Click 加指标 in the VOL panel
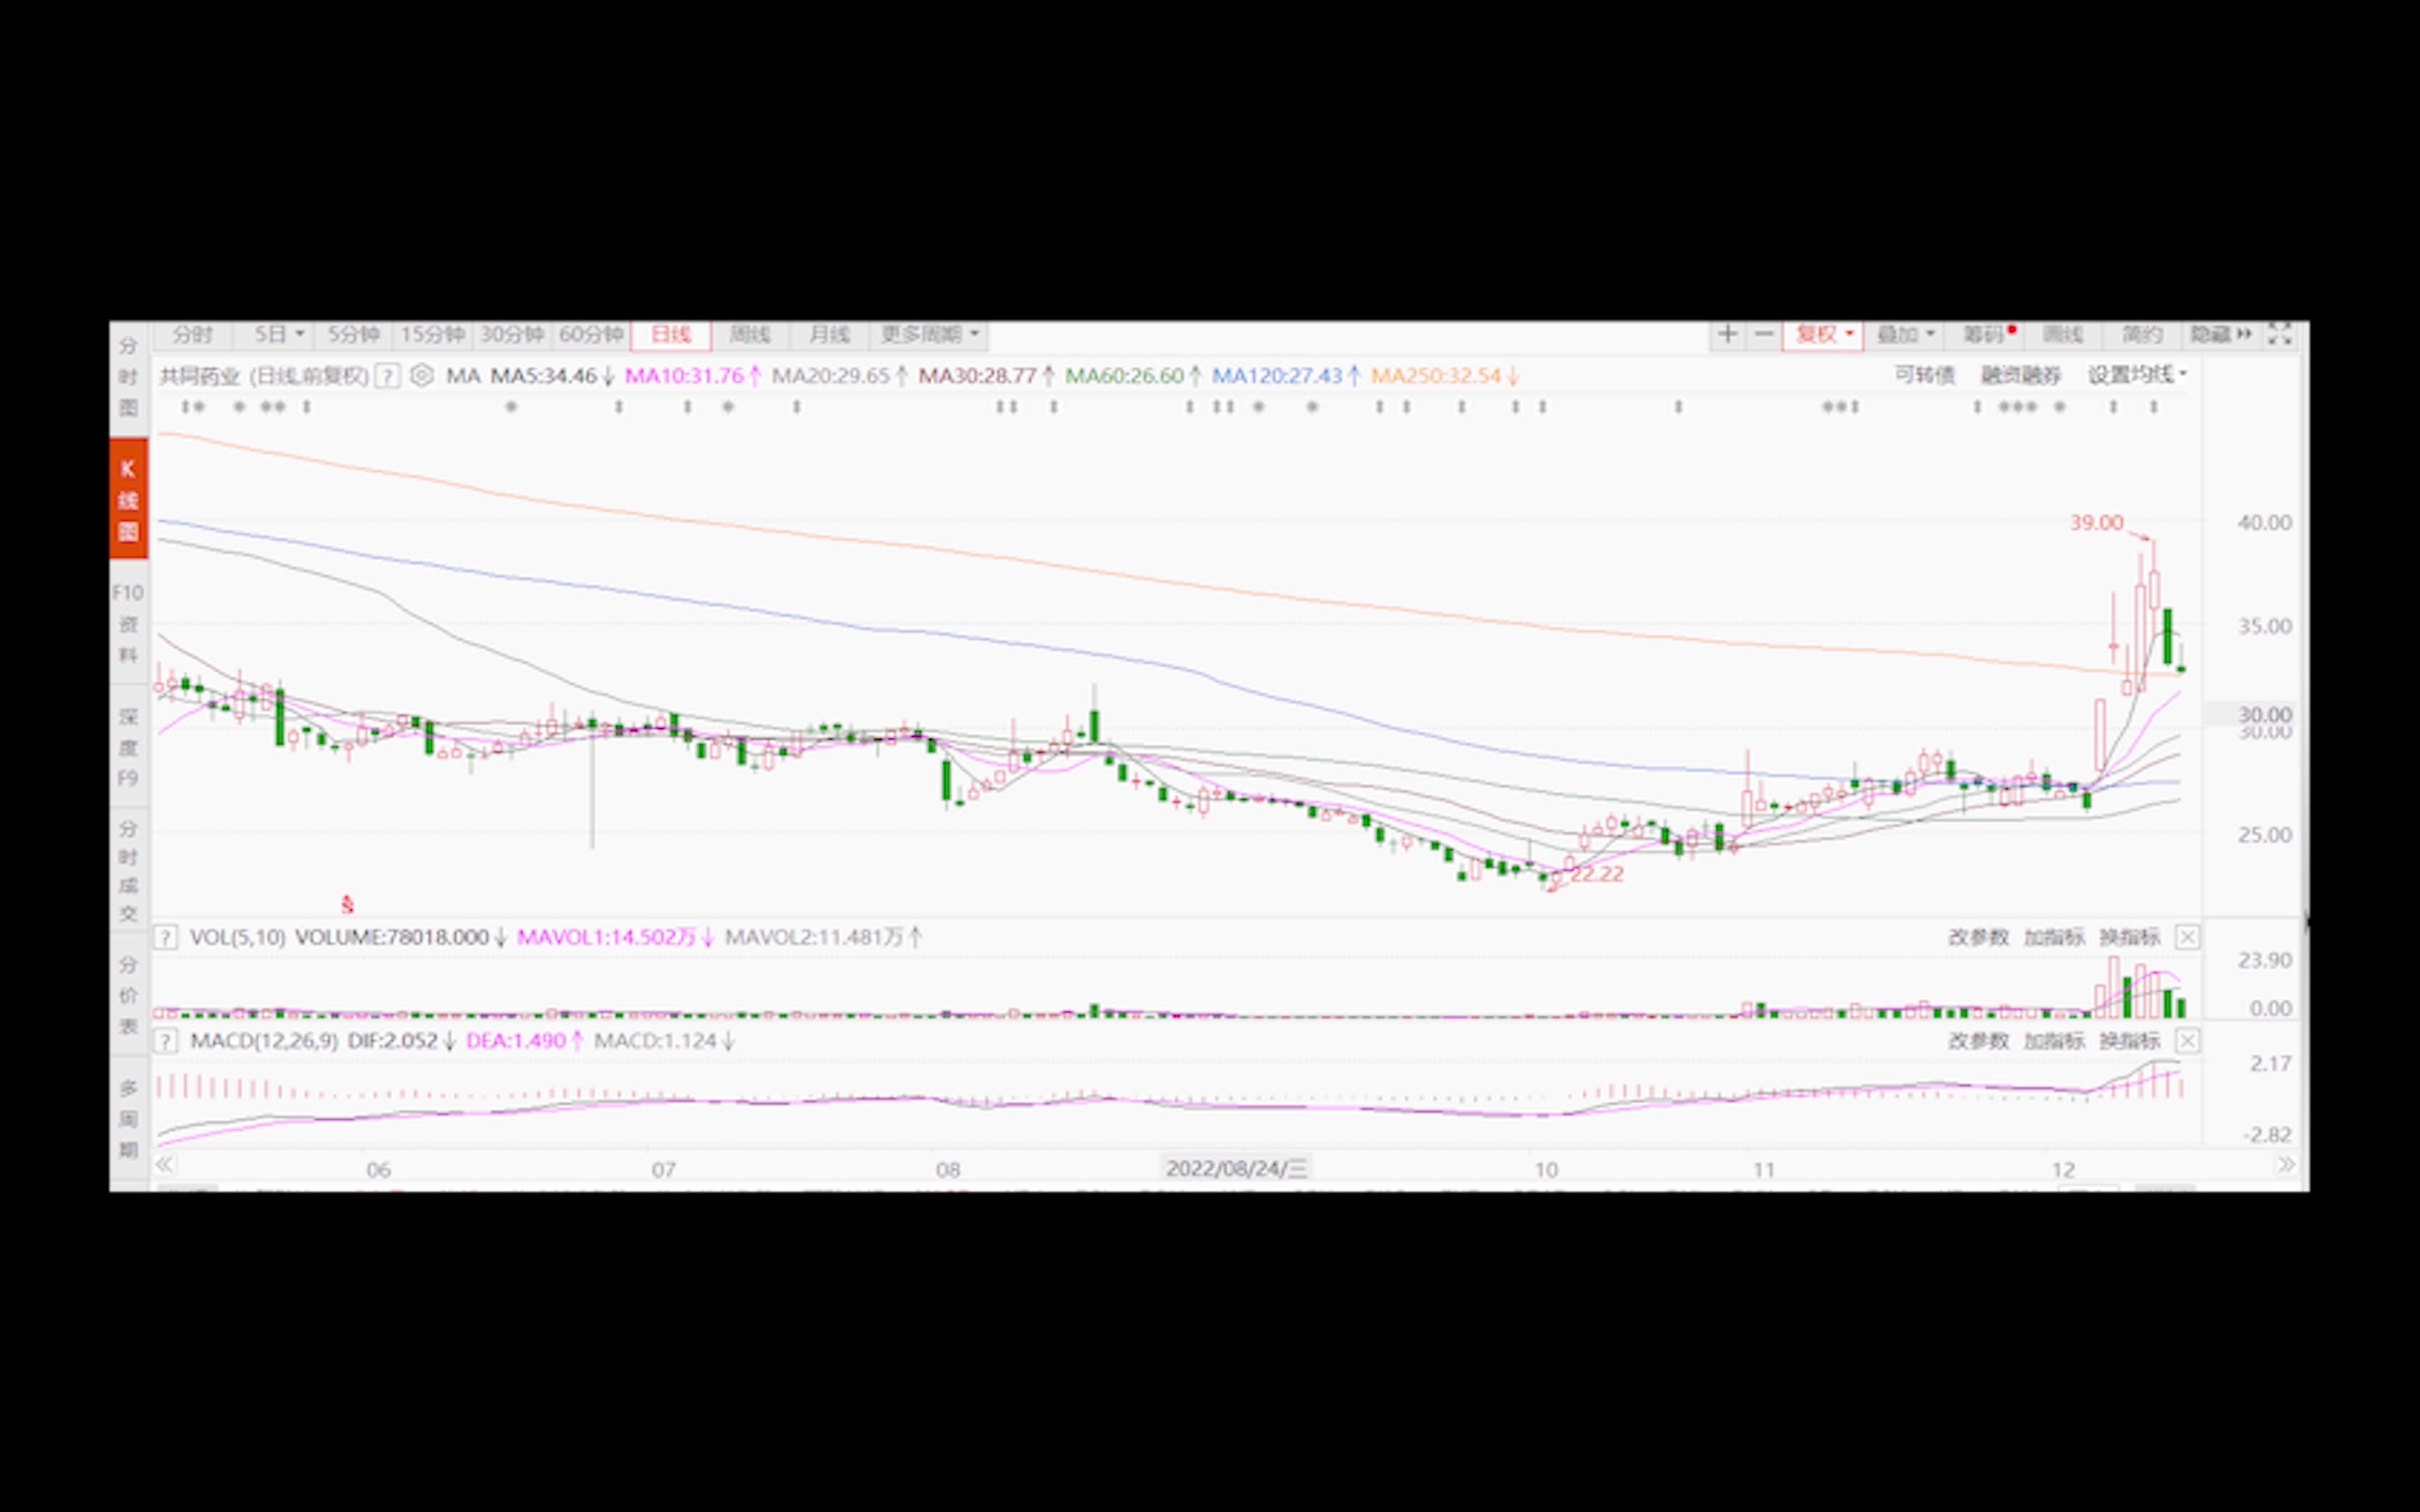Image resolution: width=2420 pixels, height=1512 pixels. coord(2054,938)
